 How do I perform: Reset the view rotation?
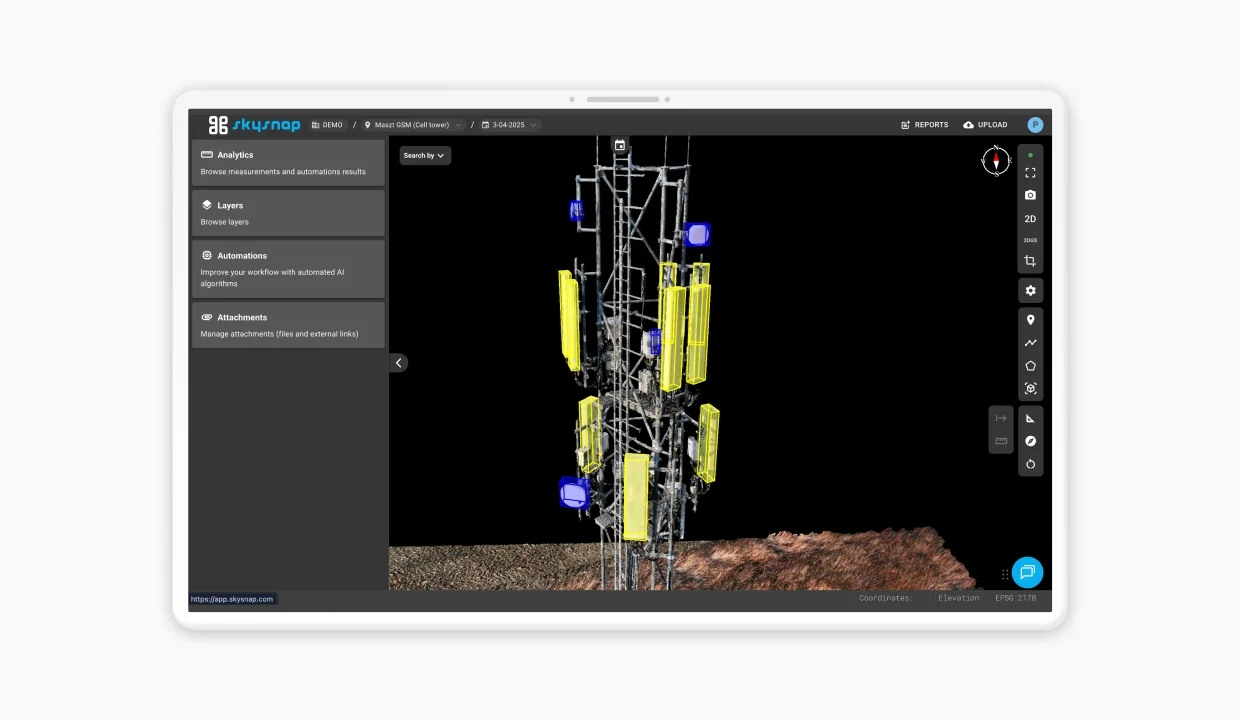1030,464
